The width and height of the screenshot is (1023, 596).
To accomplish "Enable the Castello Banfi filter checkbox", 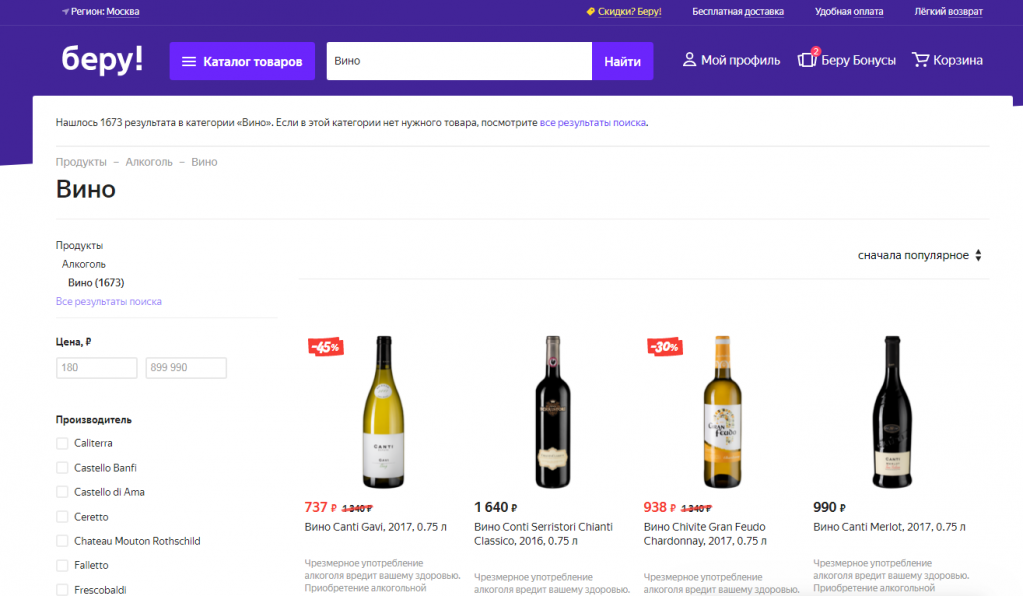I will pyautogui.click(x=63, y=468).
